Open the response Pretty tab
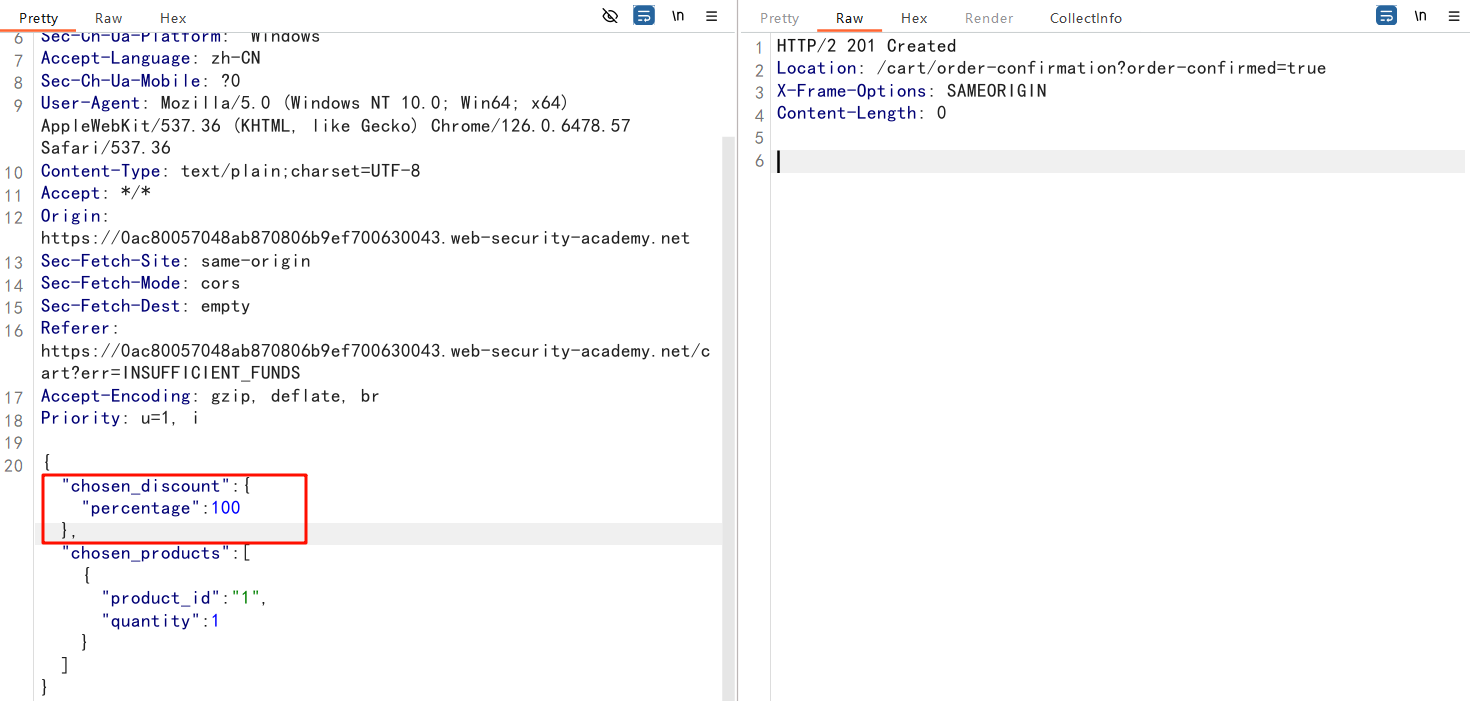 tap(779, 18)
